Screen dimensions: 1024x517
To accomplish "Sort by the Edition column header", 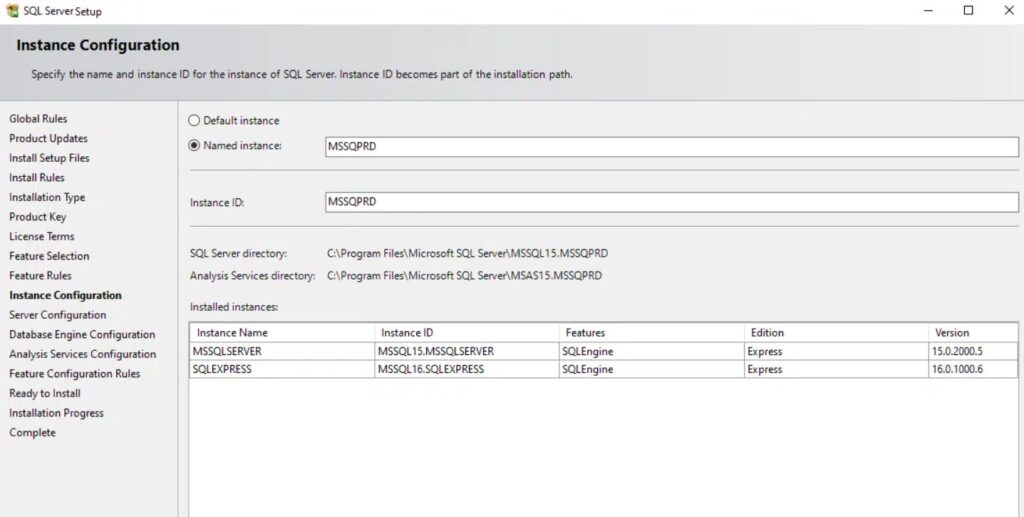I will [837, 332].
